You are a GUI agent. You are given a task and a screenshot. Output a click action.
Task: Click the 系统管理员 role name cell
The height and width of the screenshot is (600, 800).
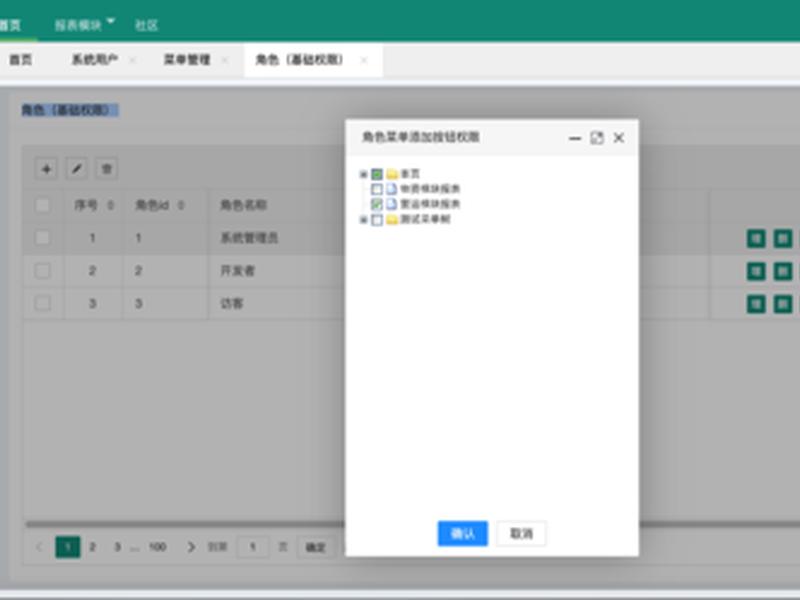[249, 238]
